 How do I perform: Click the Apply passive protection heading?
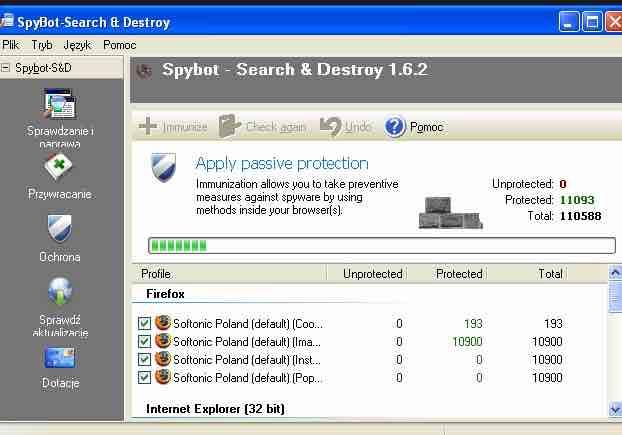point(282,163)
